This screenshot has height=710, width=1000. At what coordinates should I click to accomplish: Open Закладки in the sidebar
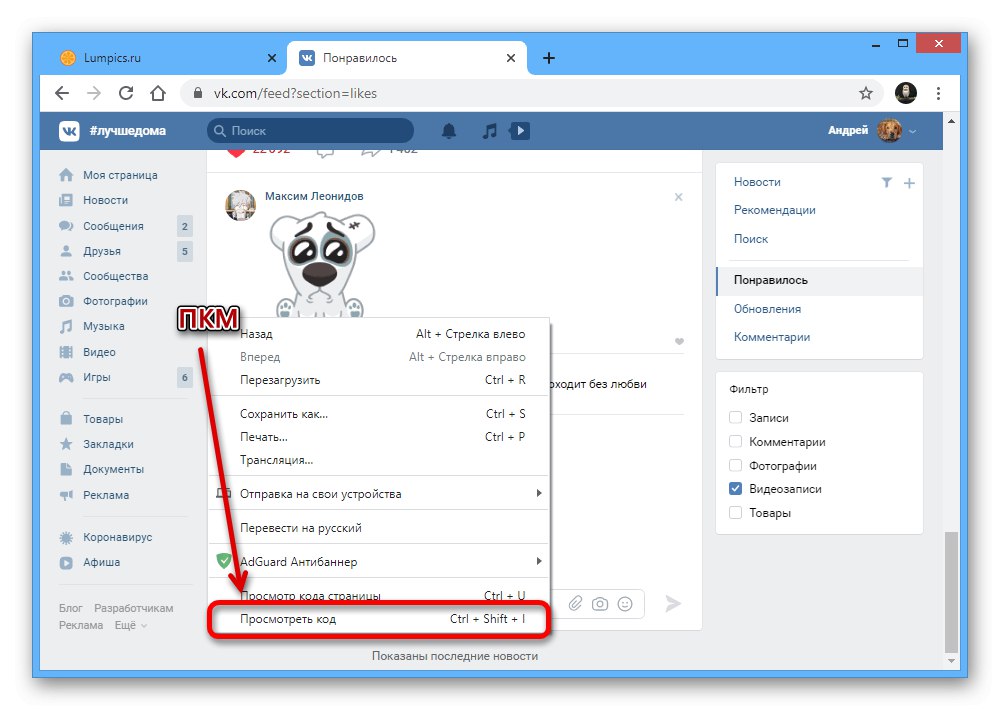pos(108,444)
